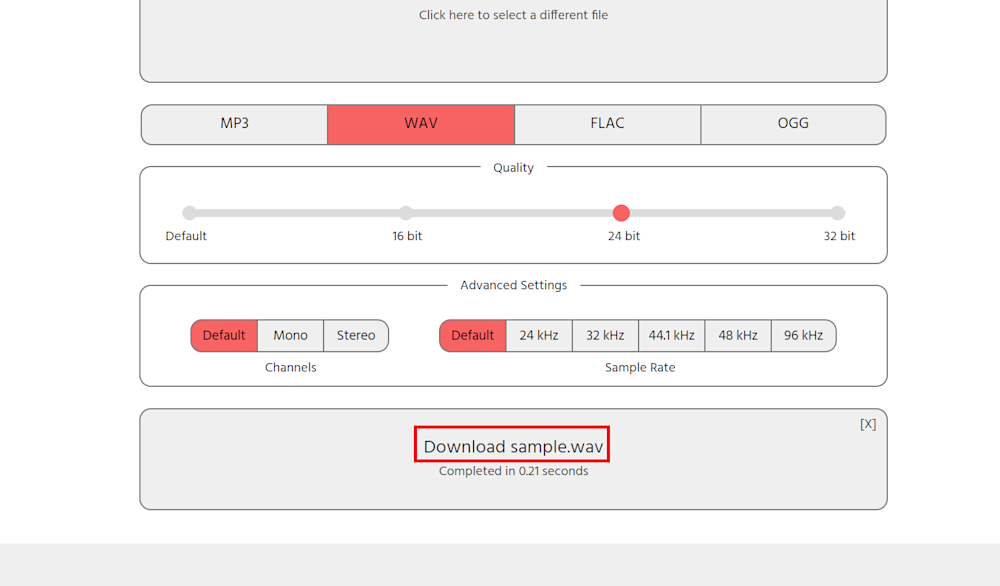Click the '32 bit' quality label
This screenshot has width=1000, height=586.
tap(839, 236)
